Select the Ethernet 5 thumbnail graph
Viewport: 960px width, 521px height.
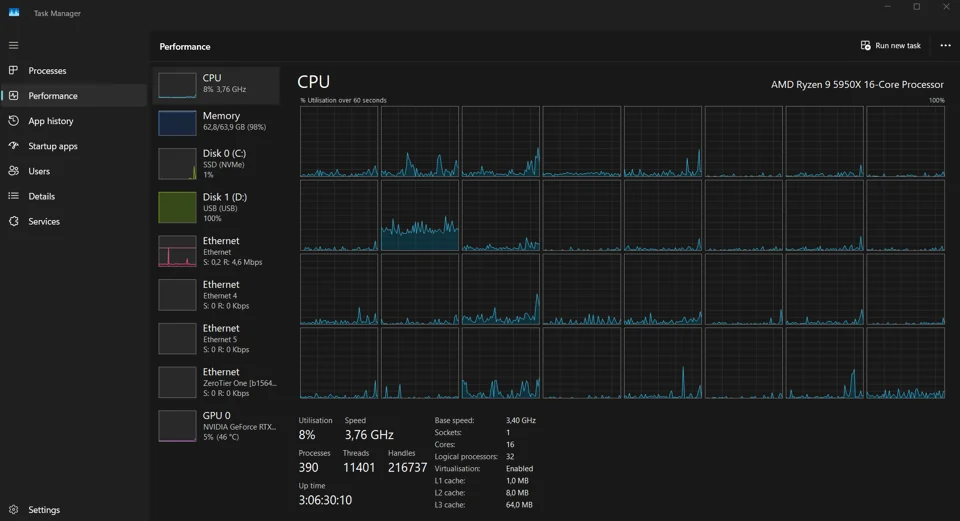coord(177,339)
